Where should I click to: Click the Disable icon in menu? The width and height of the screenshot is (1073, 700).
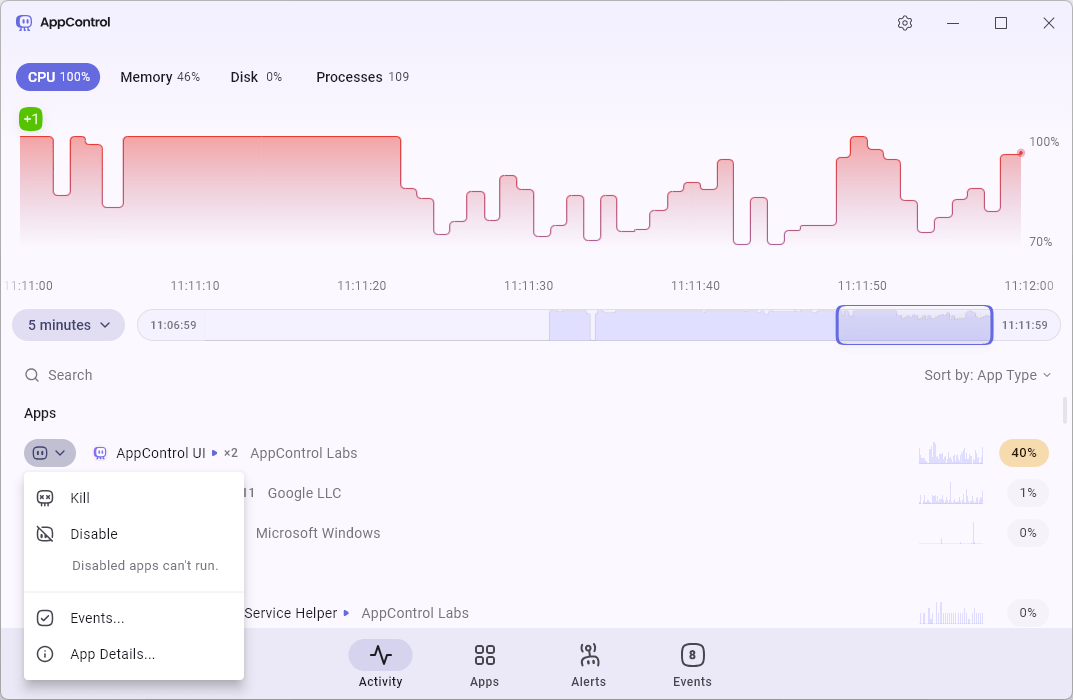tap(45, 534)
